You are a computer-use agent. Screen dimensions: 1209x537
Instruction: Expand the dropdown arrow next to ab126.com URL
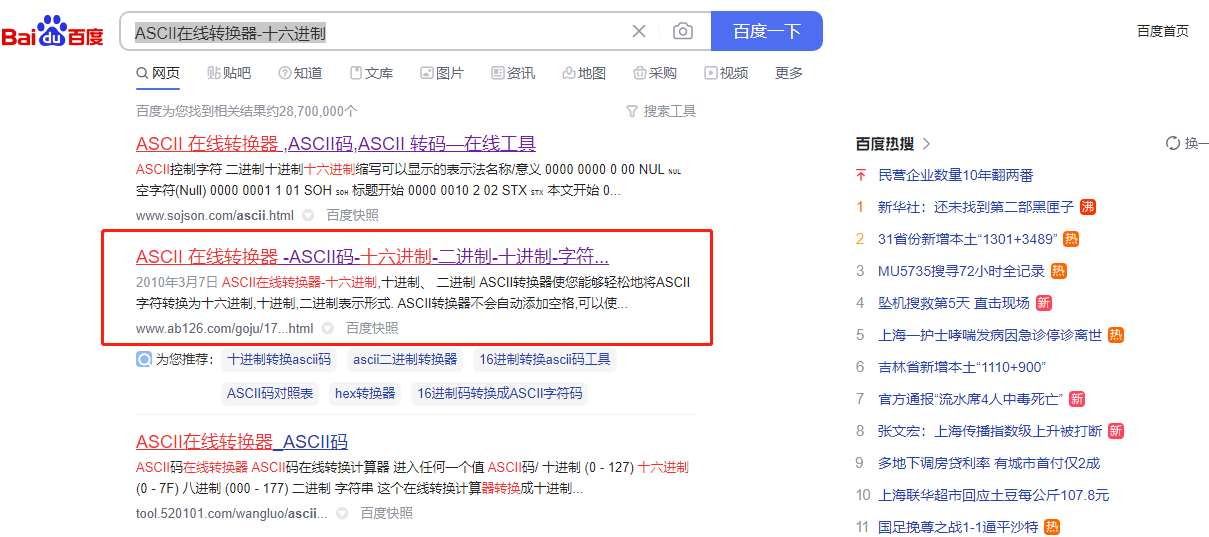click(327, 328)
